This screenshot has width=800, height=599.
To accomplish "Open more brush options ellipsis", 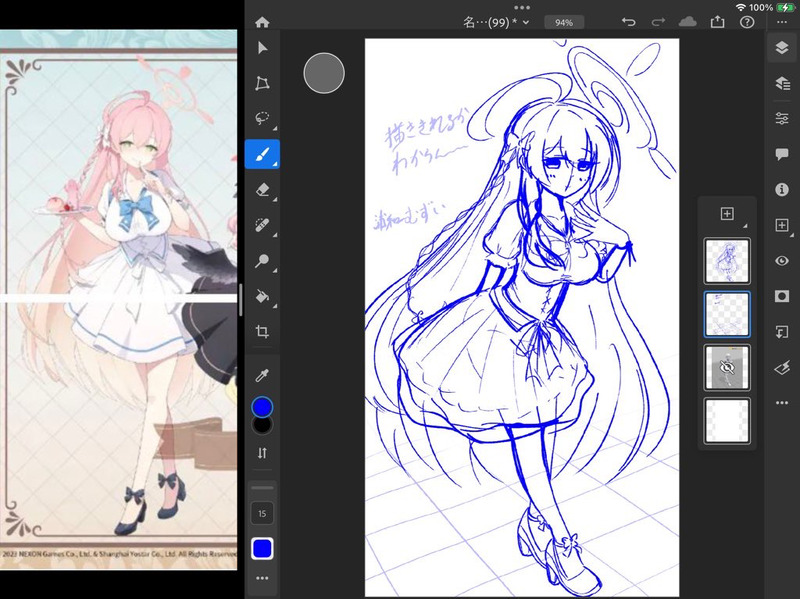I will (x=262, y=578).
